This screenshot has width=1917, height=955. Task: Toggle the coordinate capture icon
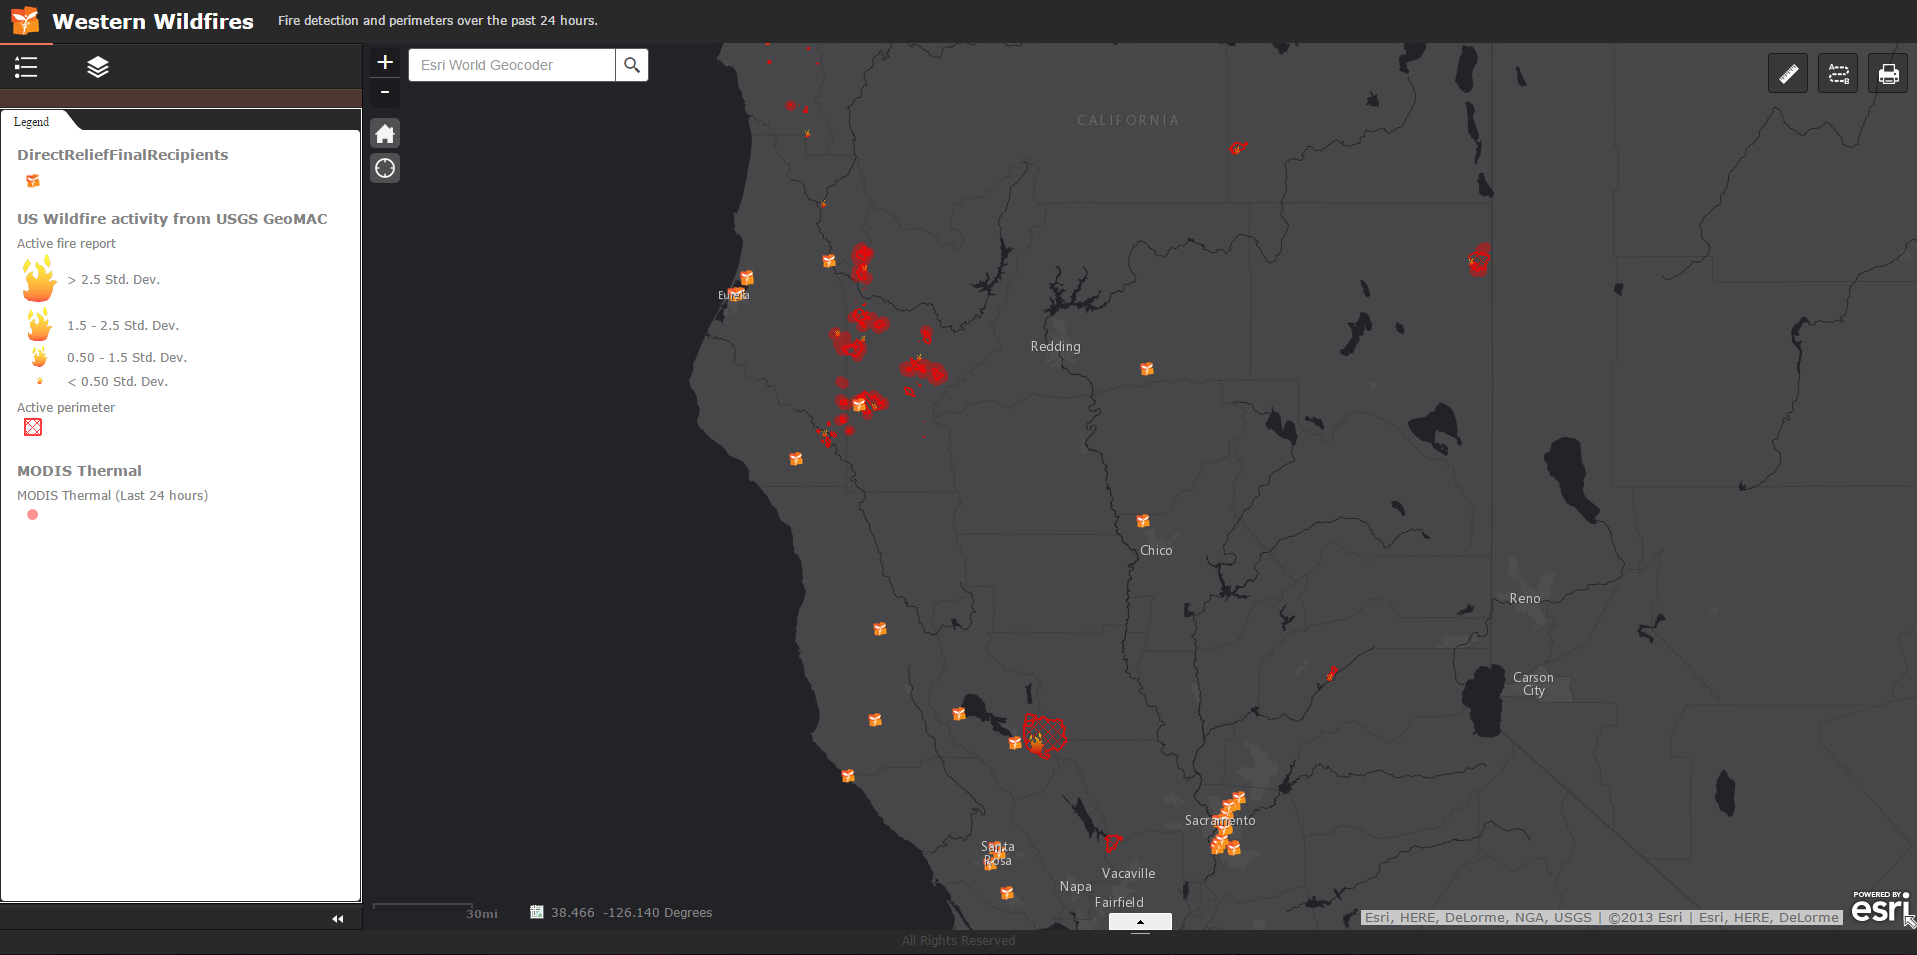(537, 912)
